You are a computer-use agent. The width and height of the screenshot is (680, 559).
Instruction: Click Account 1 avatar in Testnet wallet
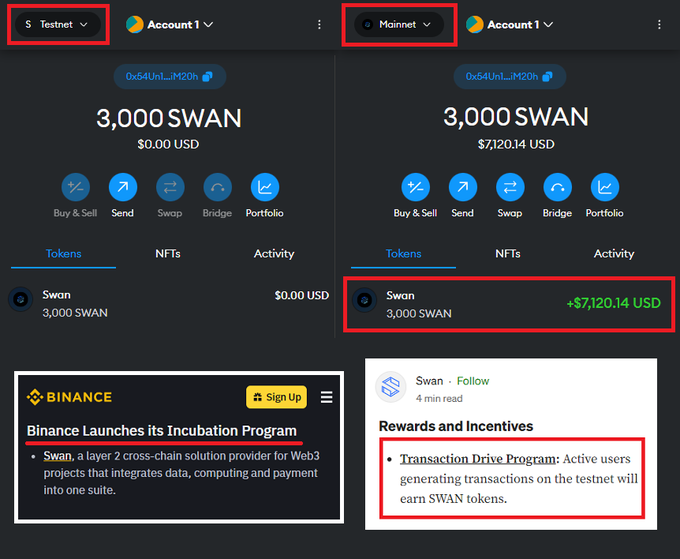click(135, 24)
